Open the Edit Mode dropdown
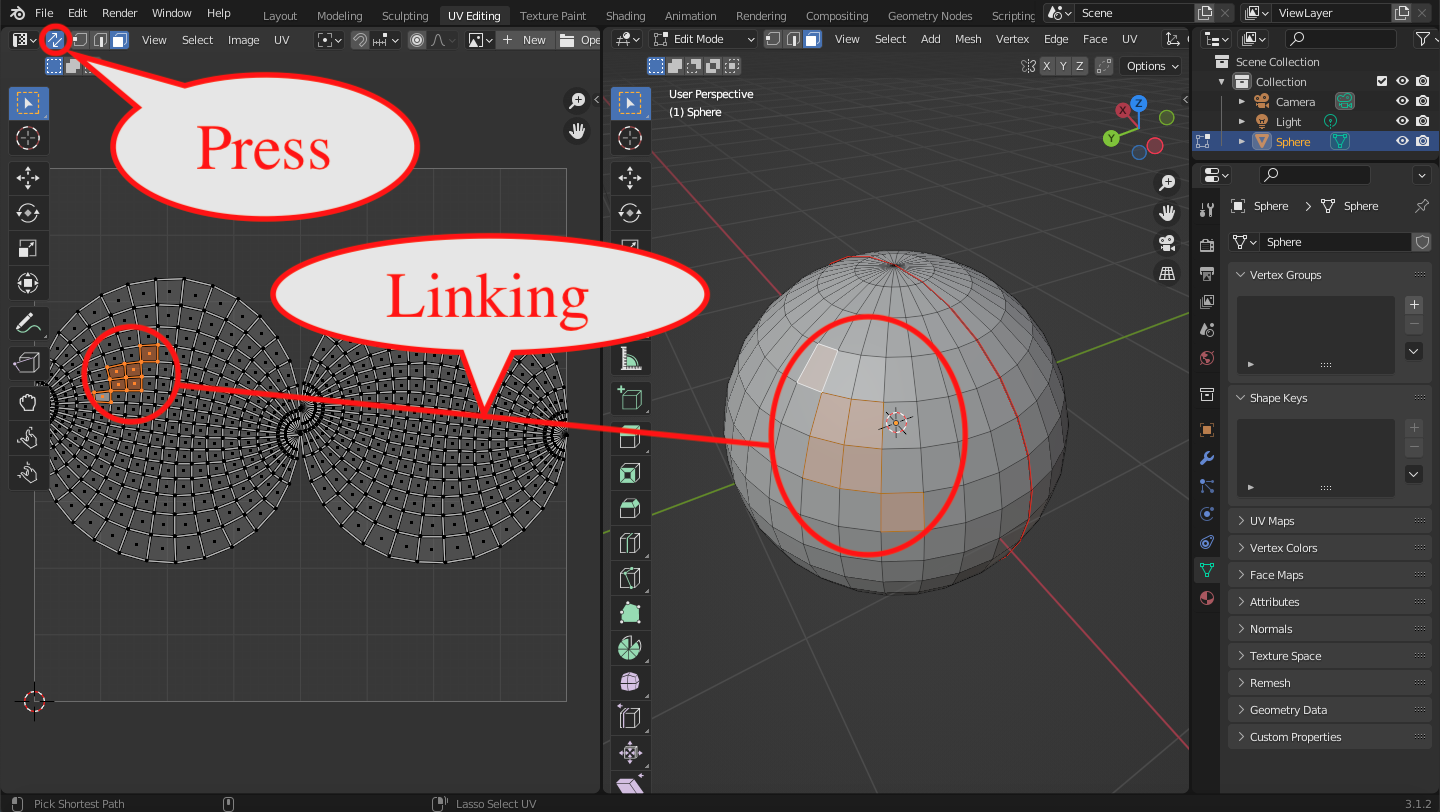 point(703,39)
